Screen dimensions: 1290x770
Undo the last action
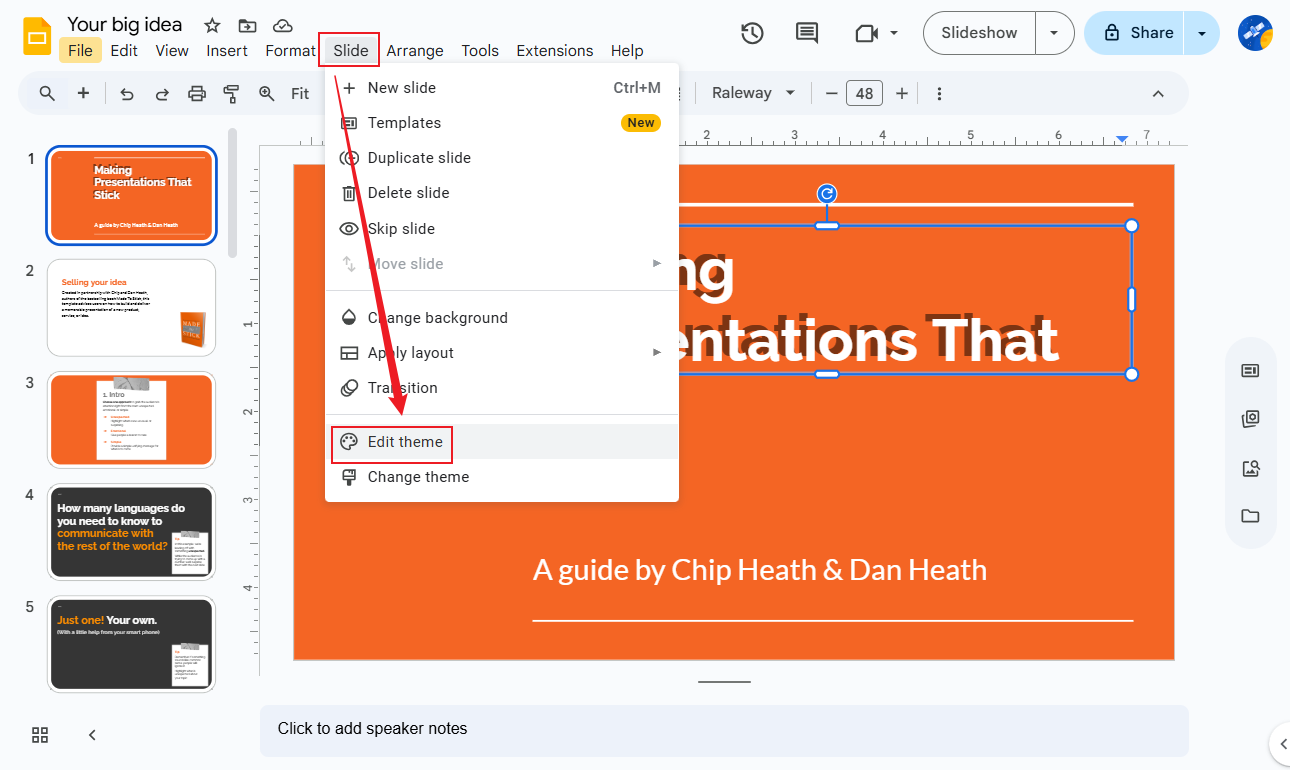pyautogui.click(x=125, y=93)
